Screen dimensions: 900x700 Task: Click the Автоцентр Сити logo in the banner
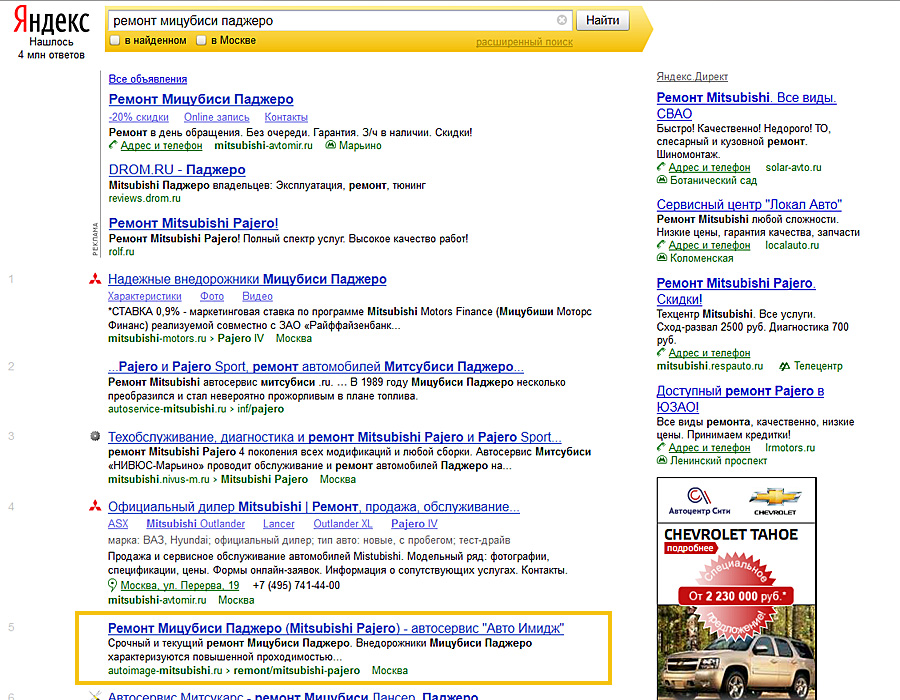point(699,500)
